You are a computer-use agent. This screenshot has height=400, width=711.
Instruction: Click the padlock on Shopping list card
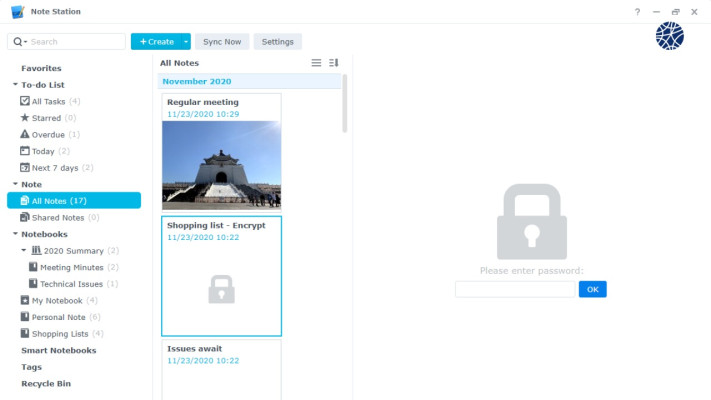coord(221,289)
